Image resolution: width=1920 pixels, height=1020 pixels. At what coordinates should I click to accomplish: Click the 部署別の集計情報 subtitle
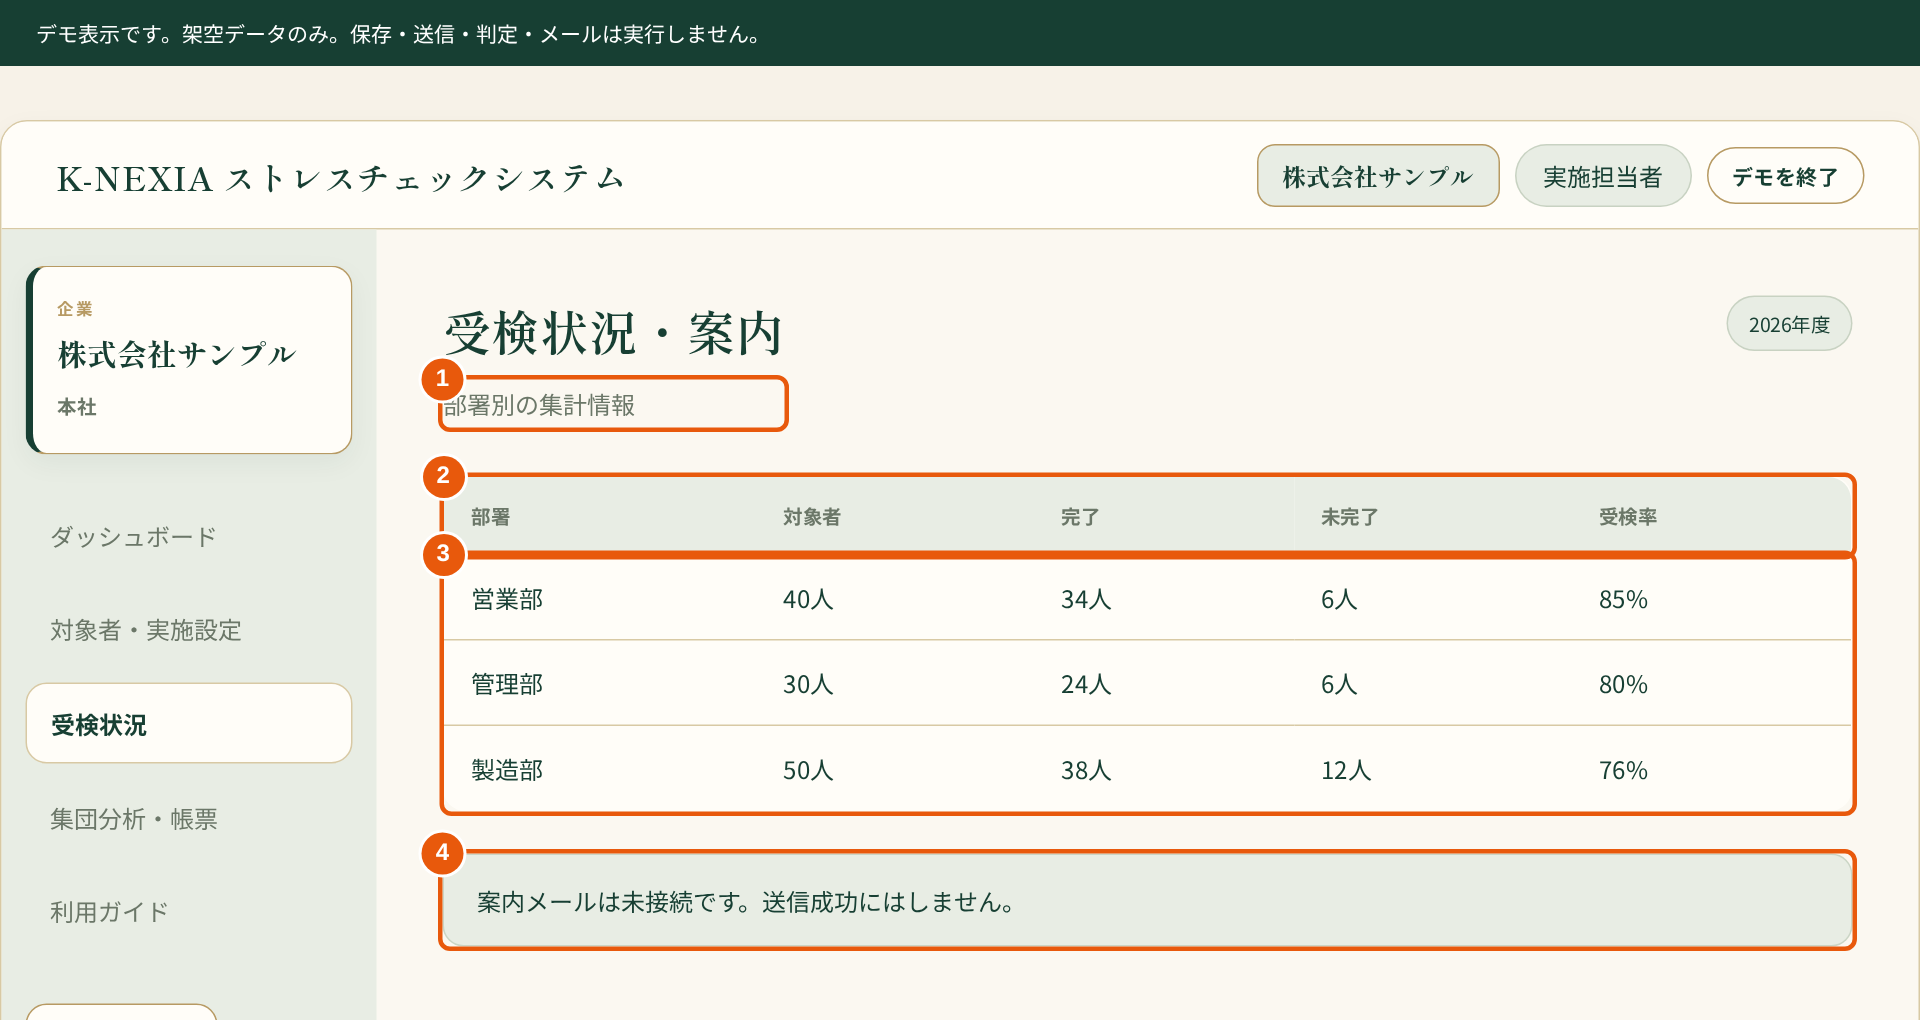(540, 405)
